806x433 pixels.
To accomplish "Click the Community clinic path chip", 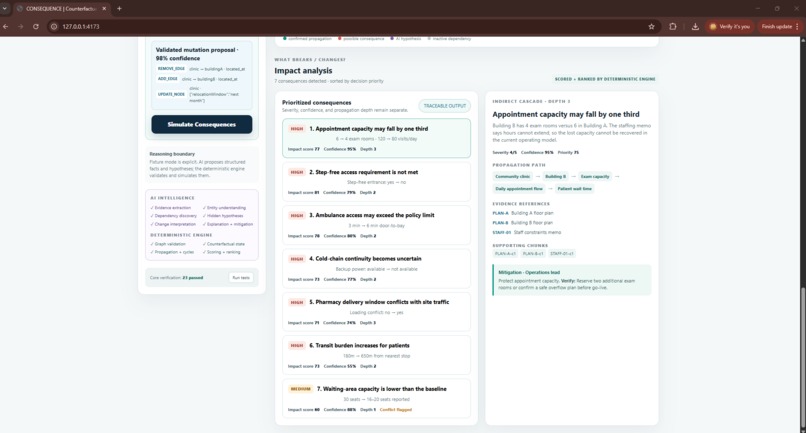I will (x=512, y=176).
